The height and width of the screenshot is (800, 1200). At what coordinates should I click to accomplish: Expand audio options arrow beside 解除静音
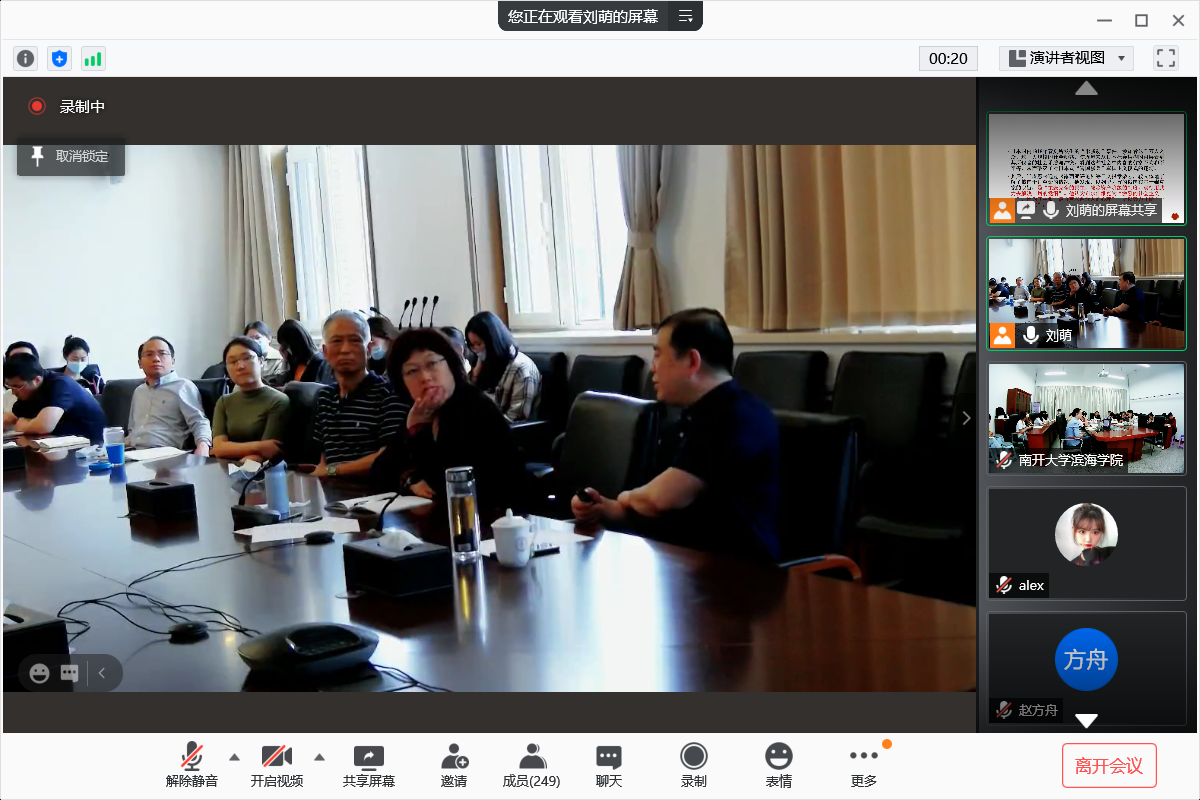235,756
